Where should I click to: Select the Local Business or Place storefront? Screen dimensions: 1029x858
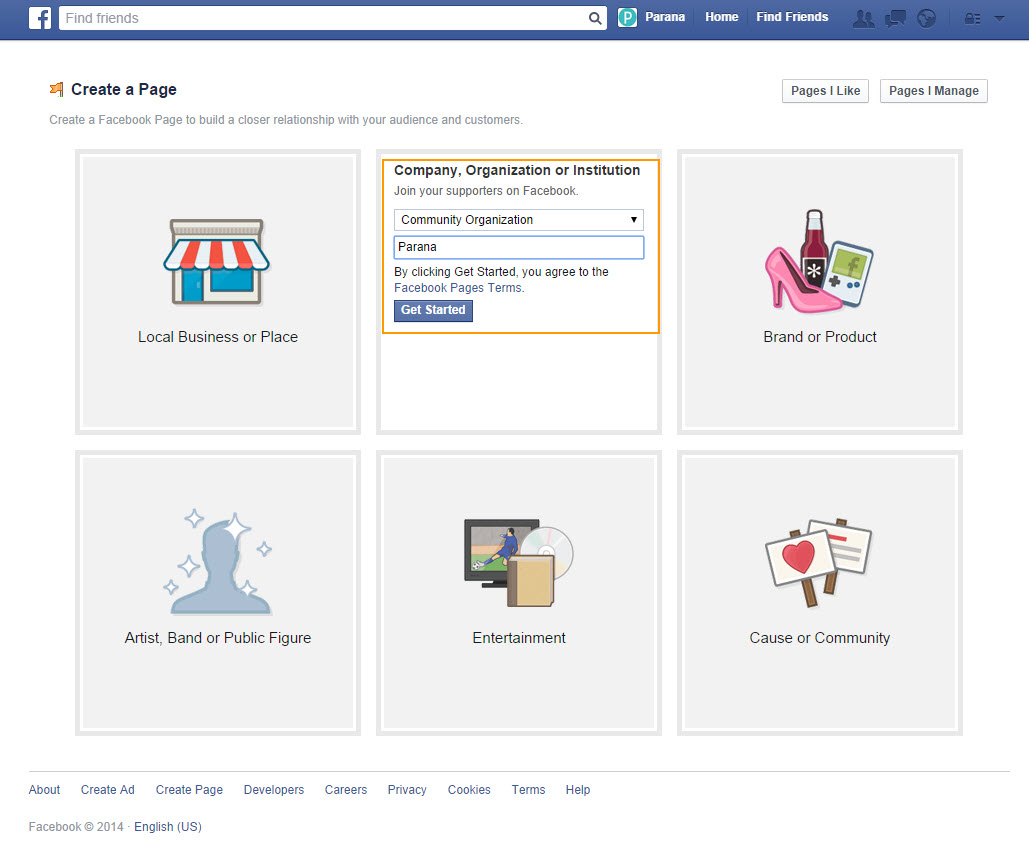point(218,291)
